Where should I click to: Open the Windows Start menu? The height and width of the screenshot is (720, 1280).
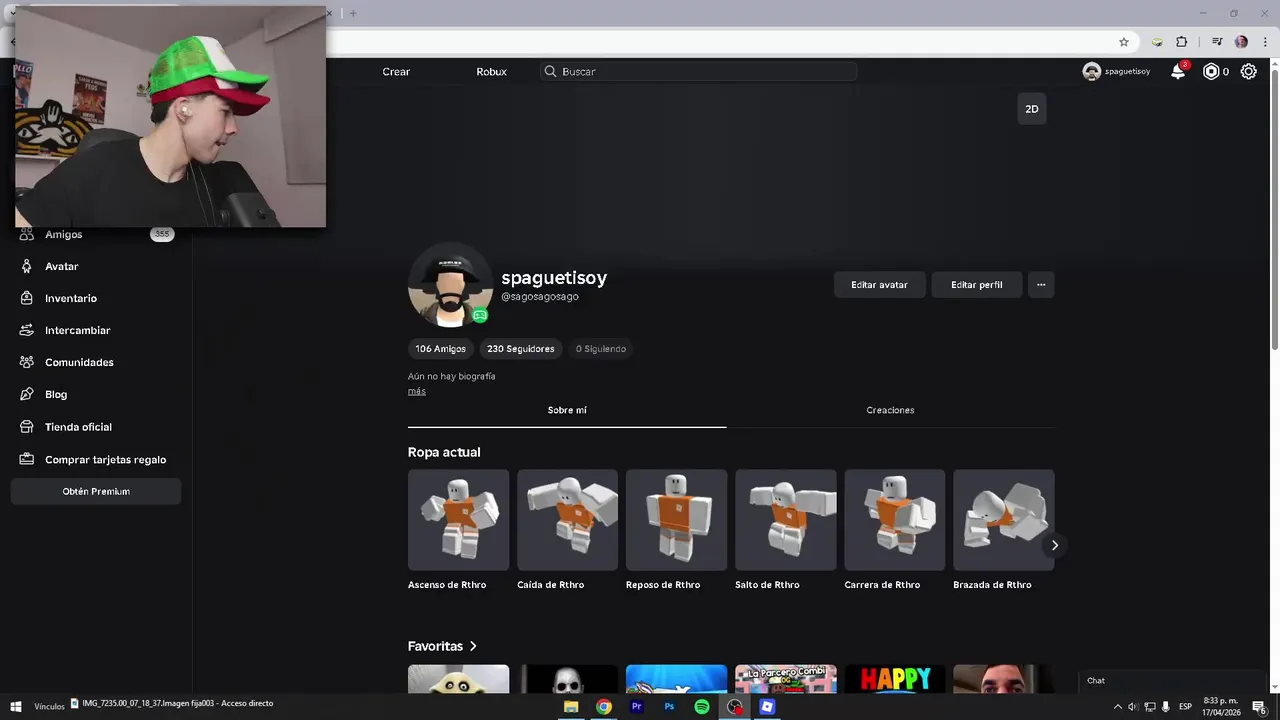[16, 706]
